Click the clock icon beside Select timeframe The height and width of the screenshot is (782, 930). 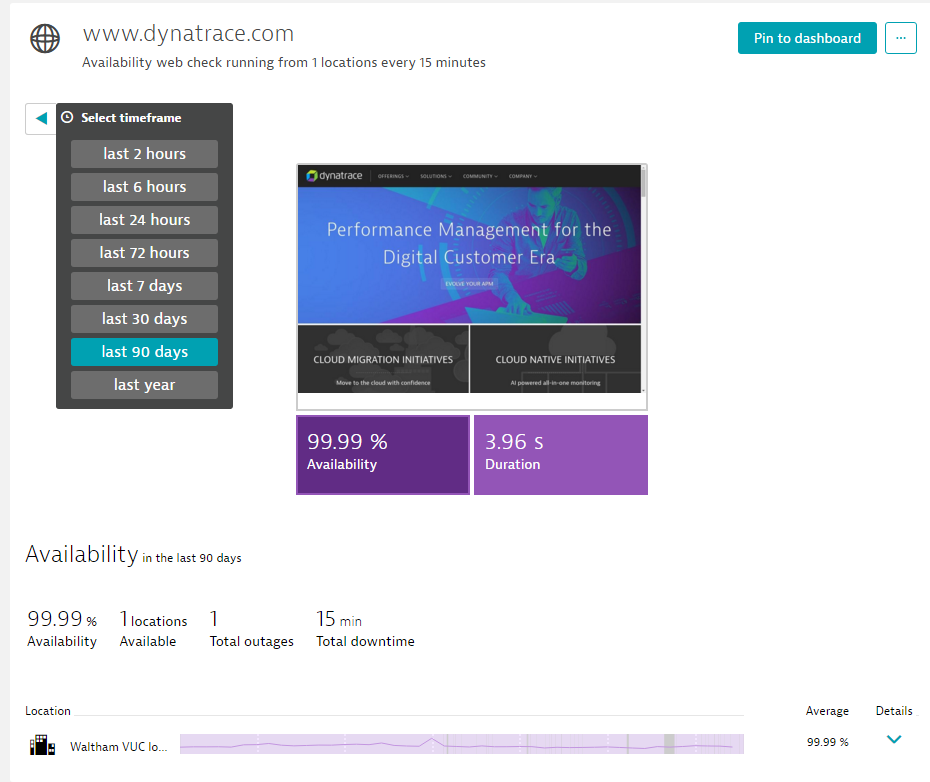[x=68, y=117]
